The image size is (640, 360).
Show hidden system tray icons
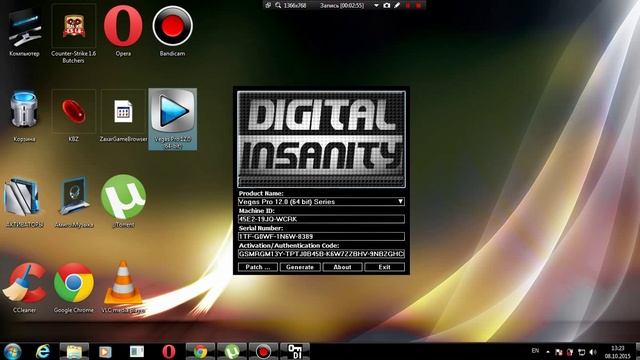(548, 352)
